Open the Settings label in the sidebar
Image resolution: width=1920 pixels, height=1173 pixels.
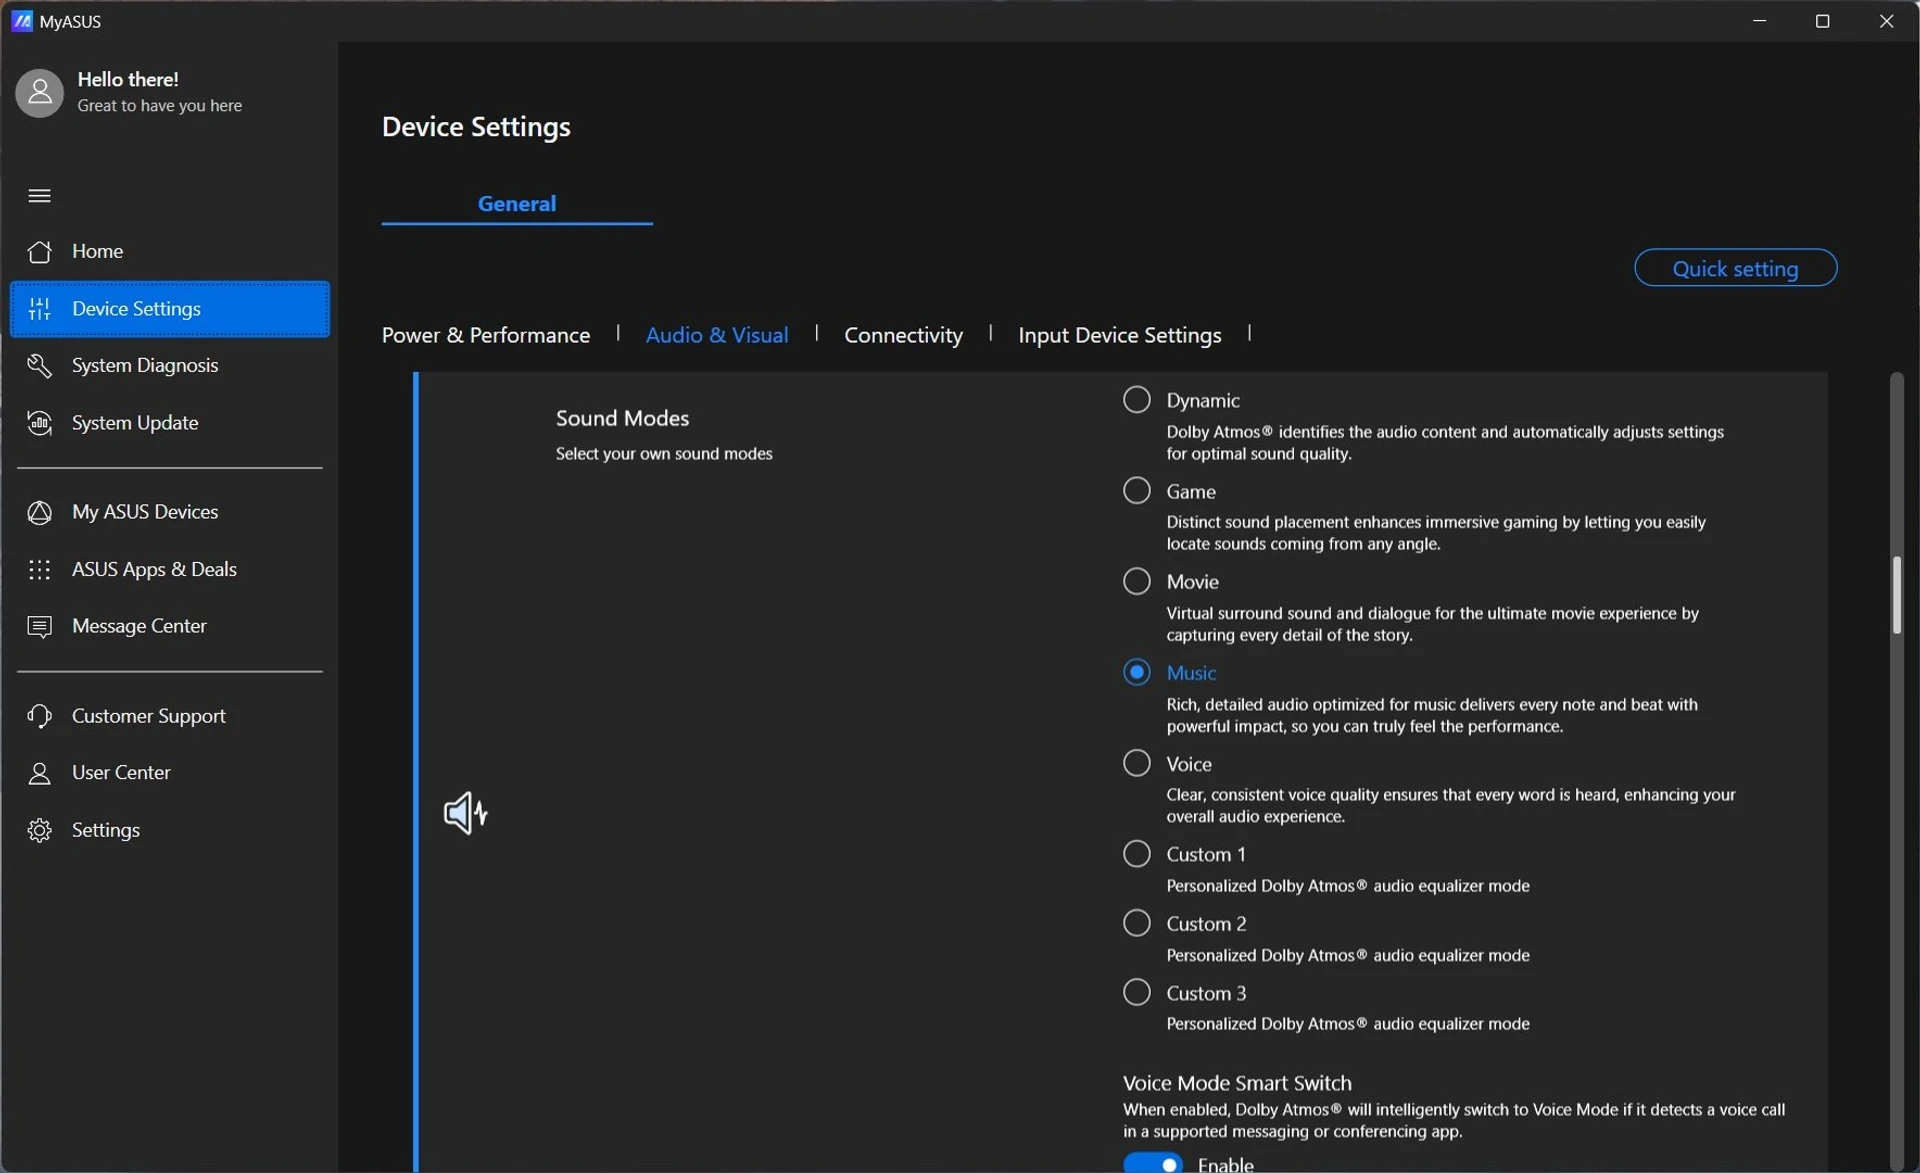[x=106, y=830]
